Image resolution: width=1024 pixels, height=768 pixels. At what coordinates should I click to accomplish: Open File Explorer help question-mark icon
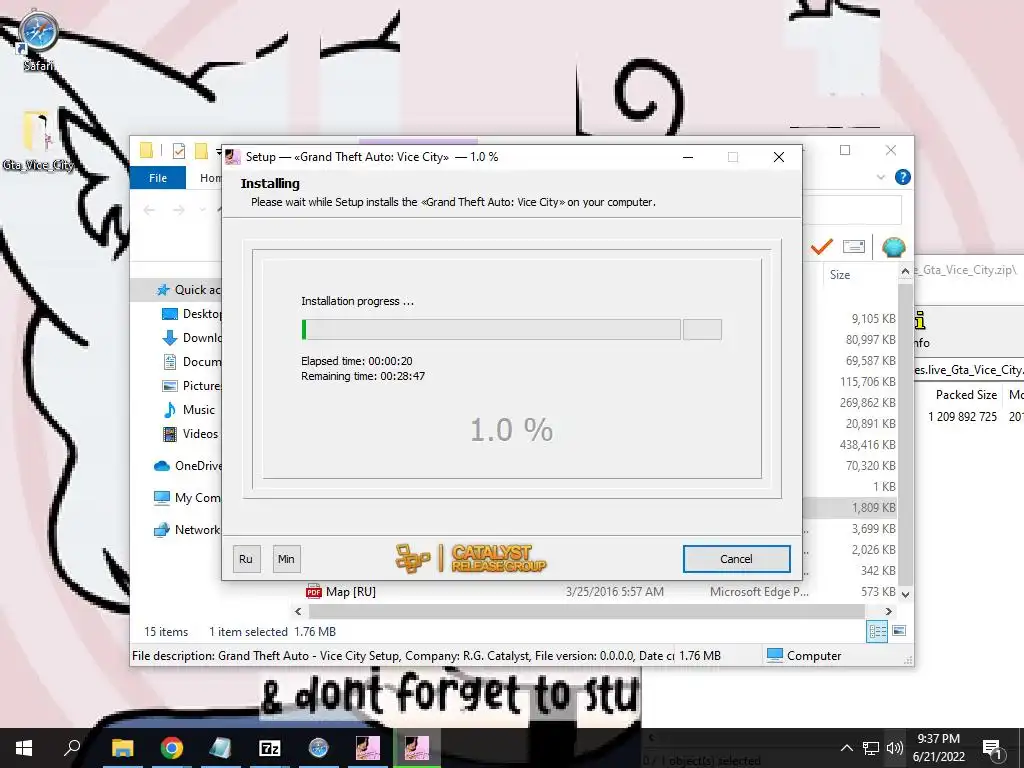(903, 177)
